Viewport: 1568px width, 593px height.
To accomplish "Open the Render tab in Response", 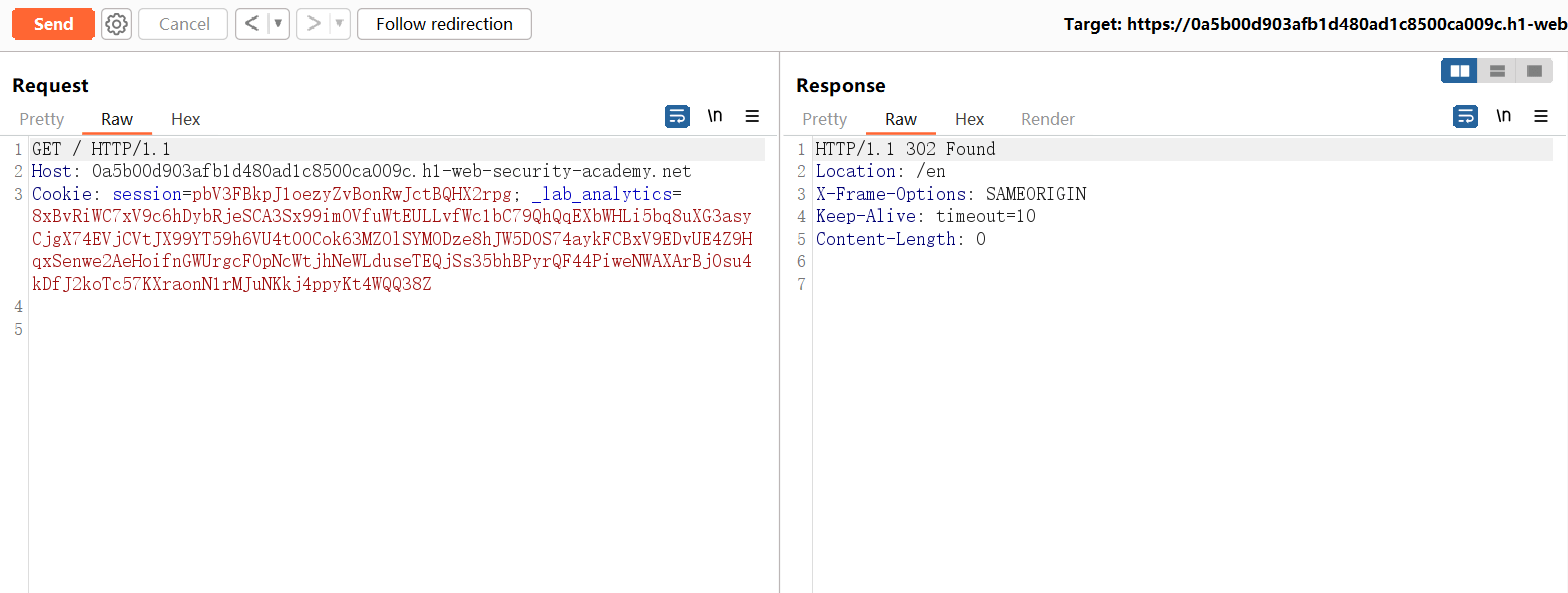I will pyautogui.click(x=1047, y=119).
